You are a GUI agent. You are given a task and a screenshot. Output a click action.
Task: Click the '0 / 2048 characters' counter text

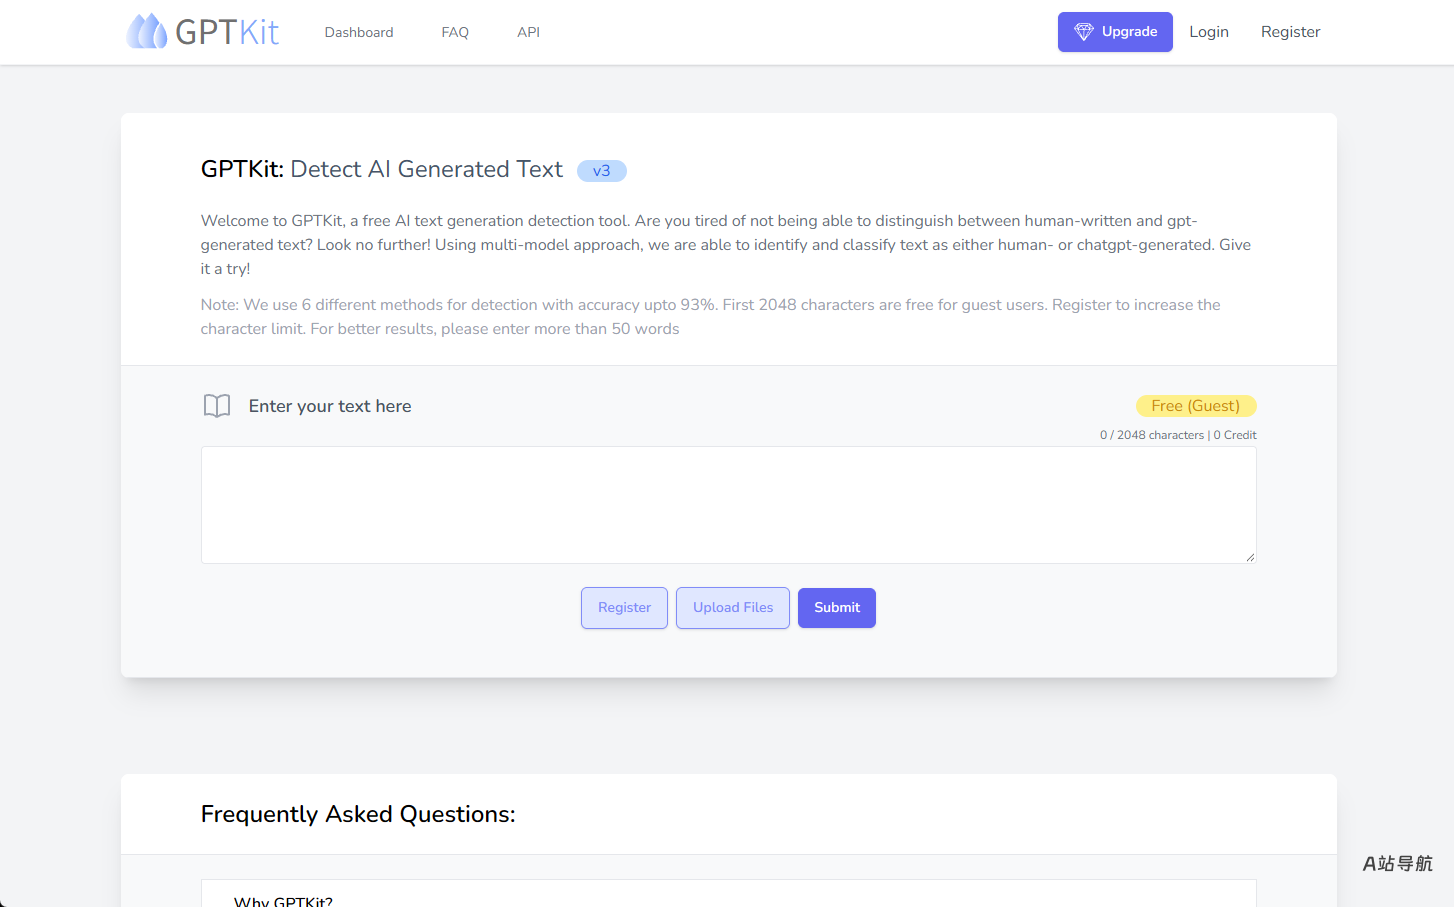pos(1152,435)
